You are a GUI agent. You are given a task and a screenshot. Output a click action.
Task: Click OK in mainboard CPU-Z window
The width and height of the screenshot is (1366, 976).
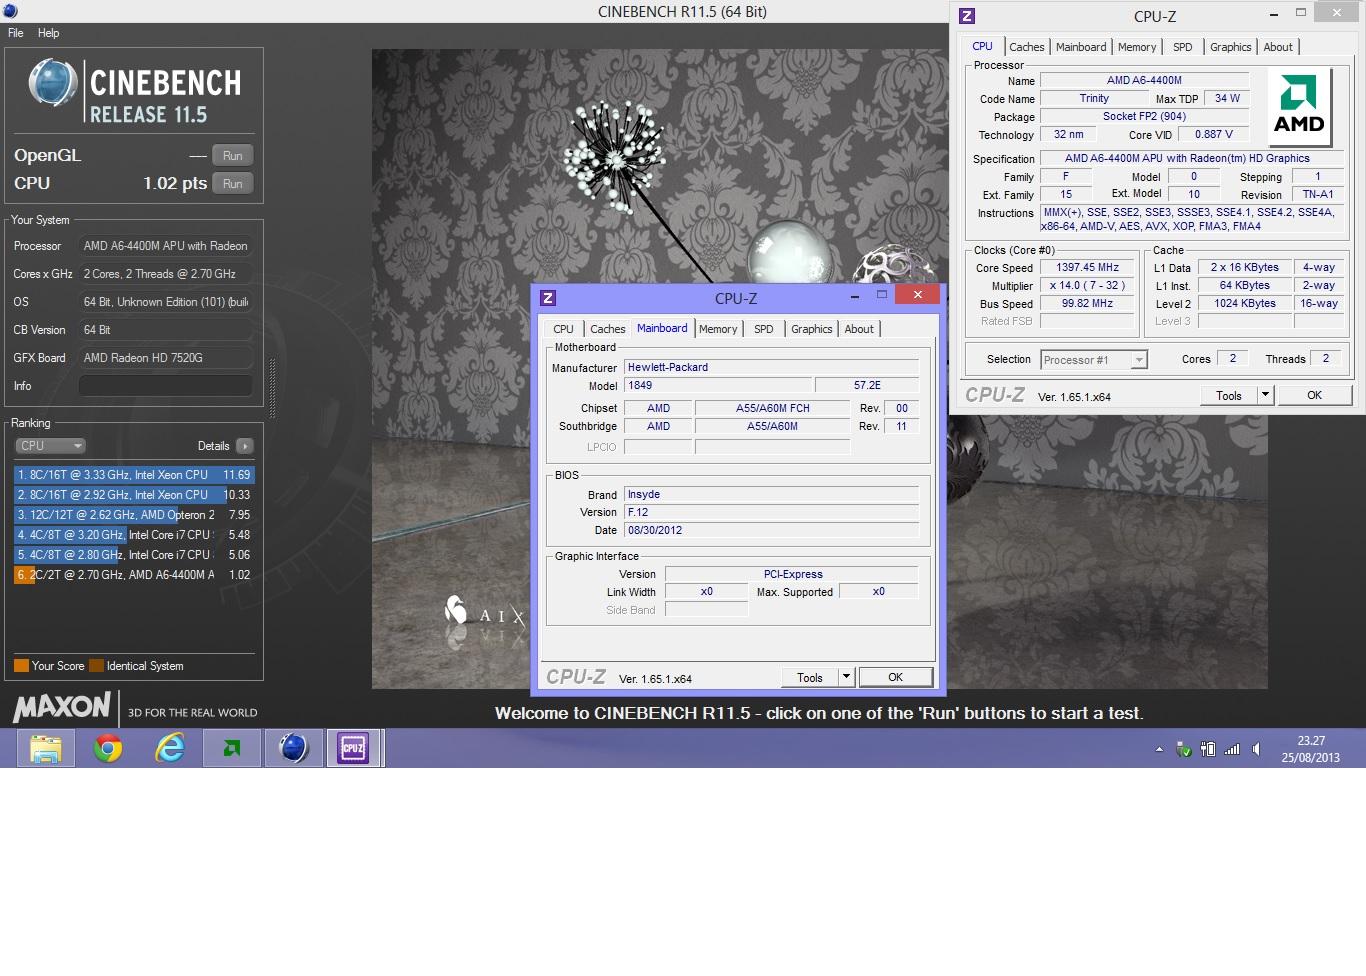point(896,678)
